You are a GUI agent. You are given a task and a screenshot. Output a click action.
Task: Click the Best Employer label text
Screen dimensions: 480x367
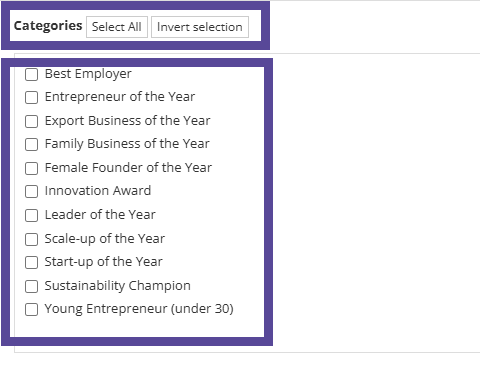(x=88, y=74)
